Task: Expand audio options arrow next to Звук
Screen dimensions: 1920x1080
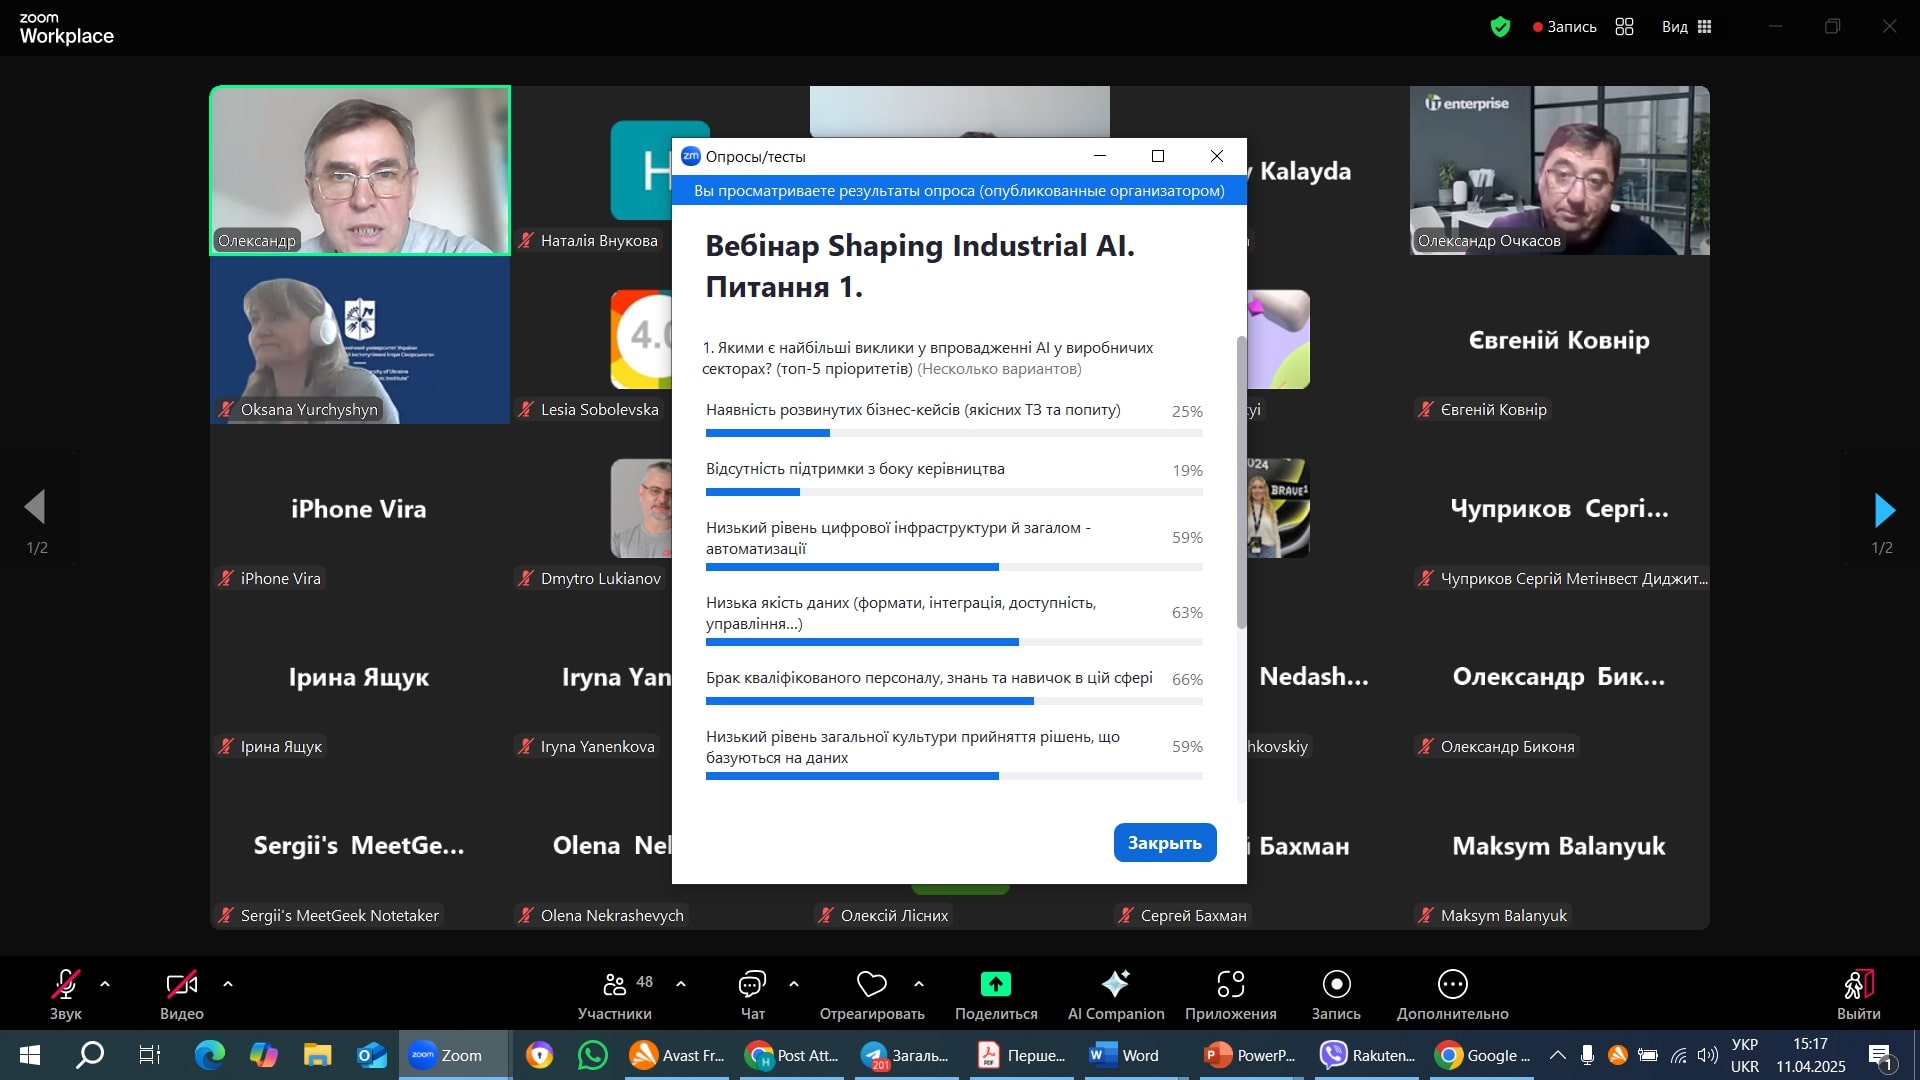Action: 105,985
